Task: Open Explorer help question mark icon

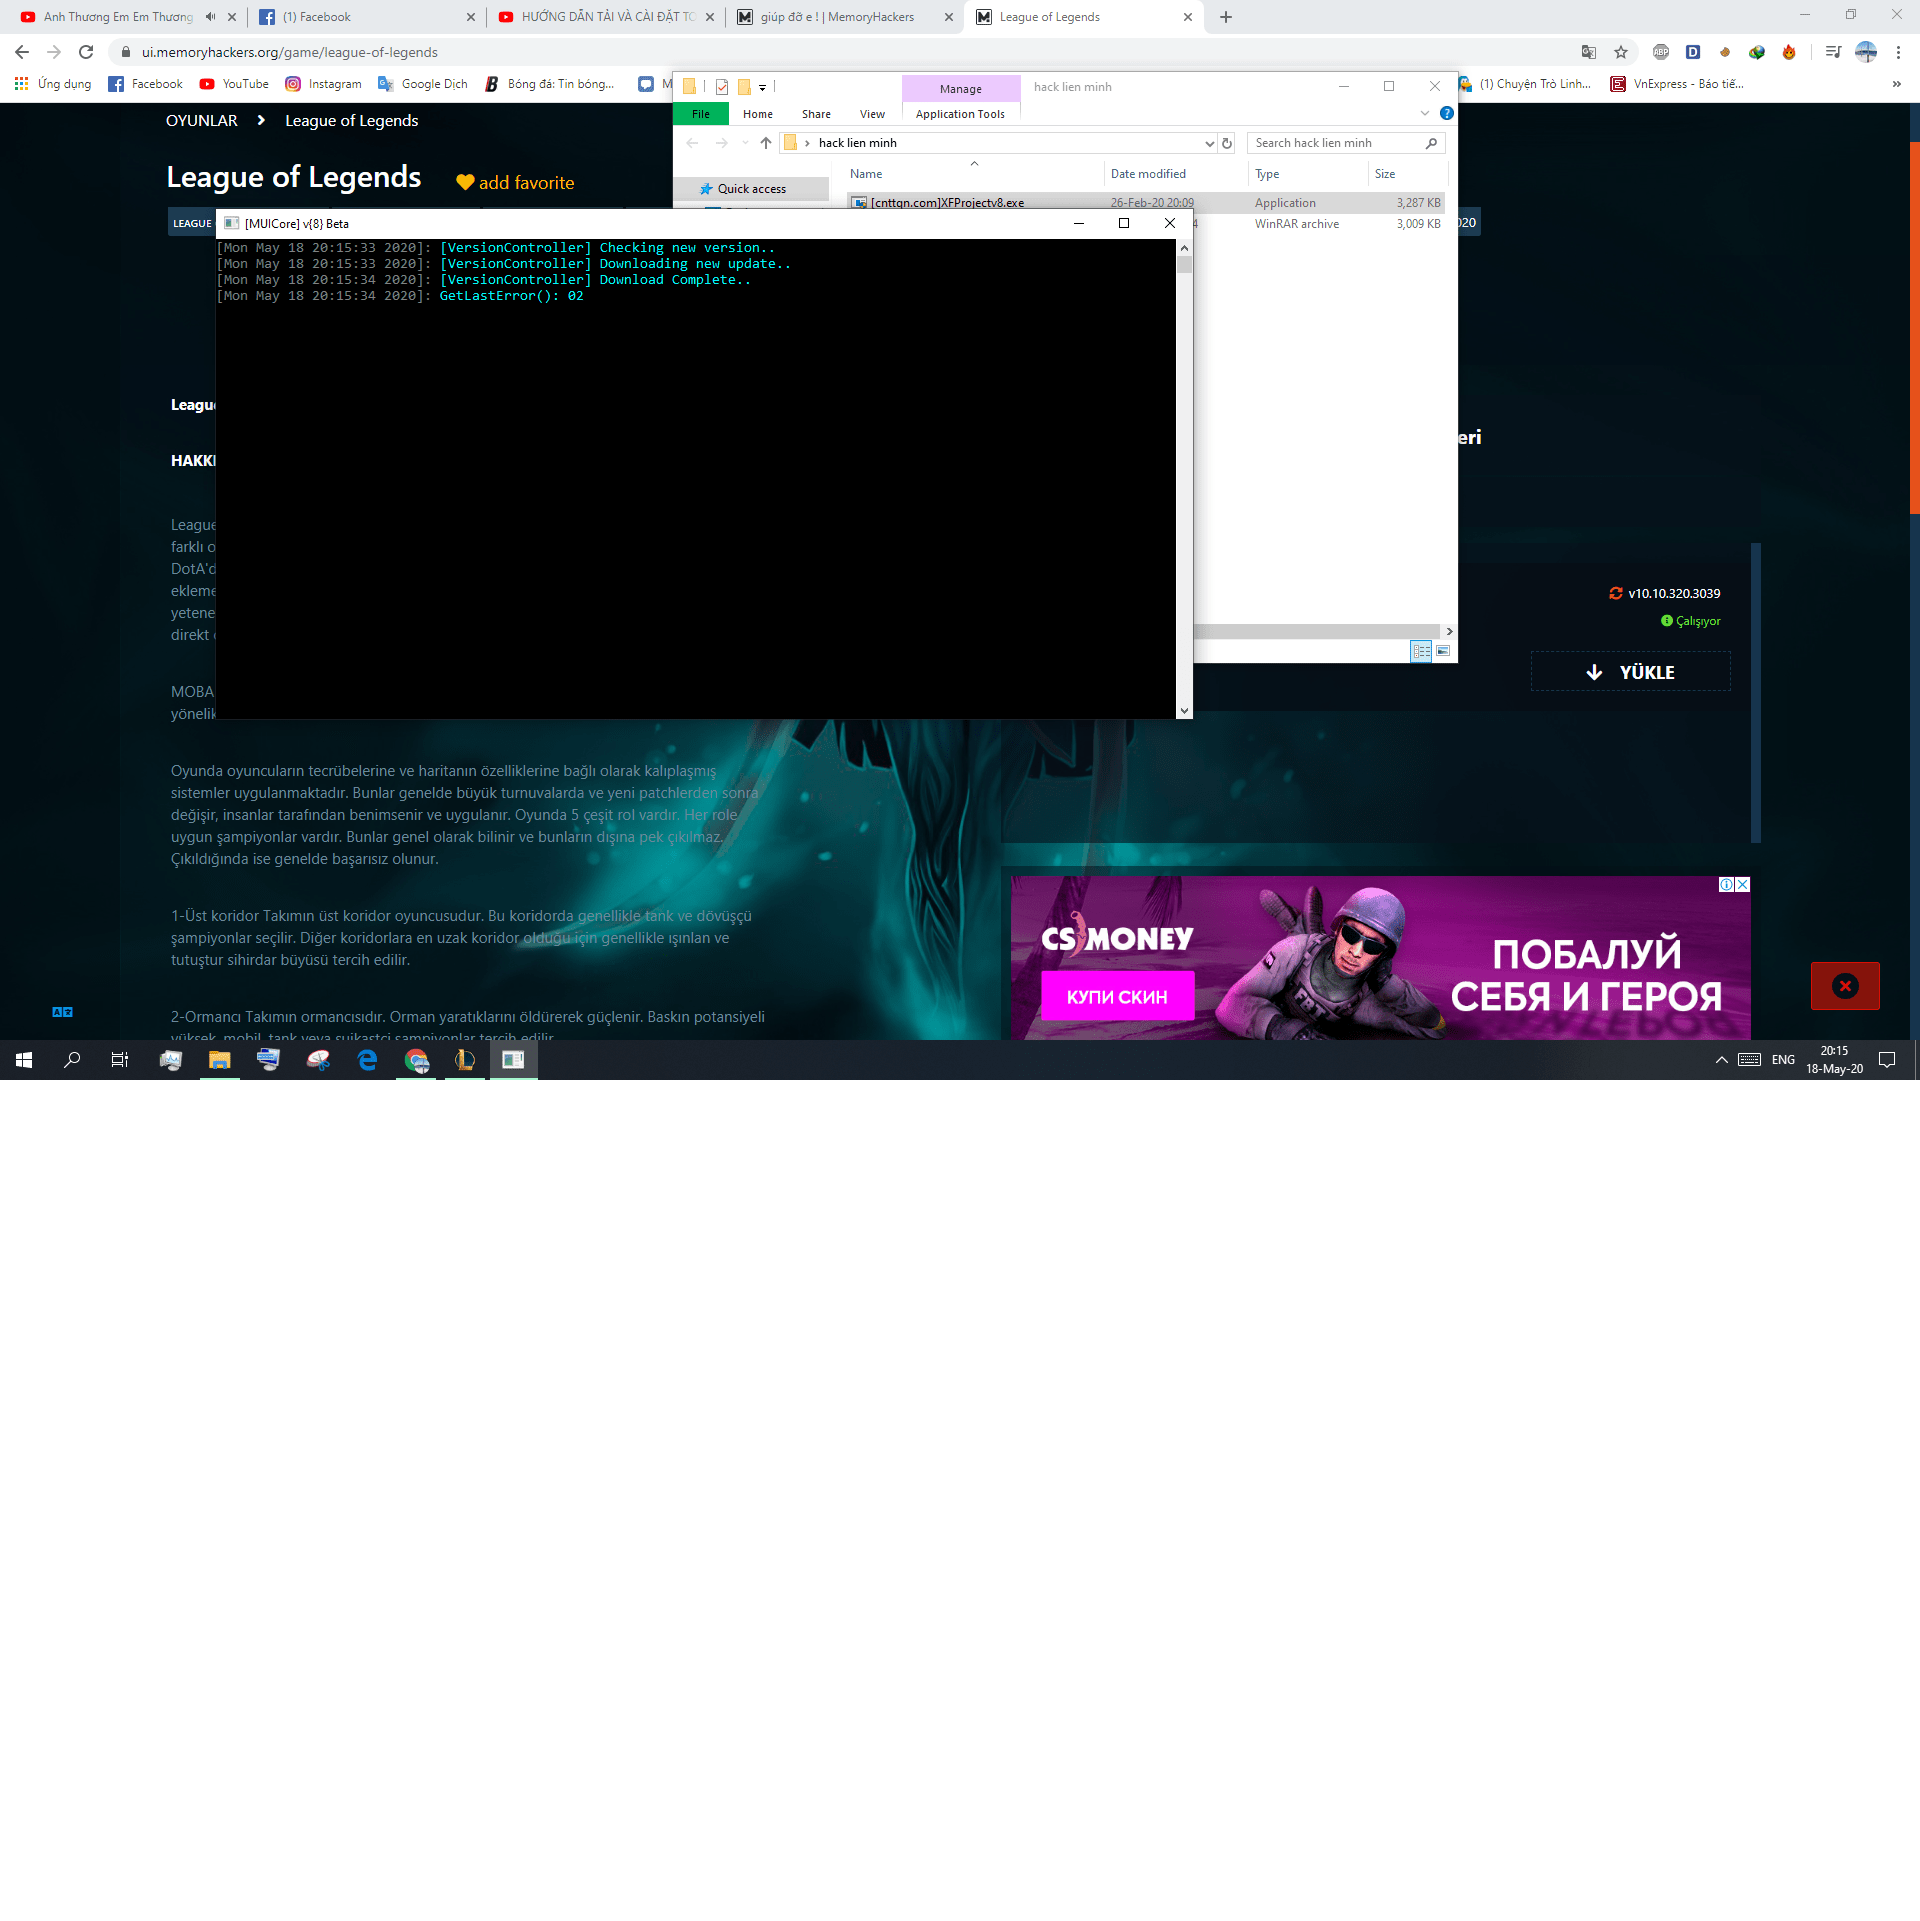Action: click(x=1447, y=113)
